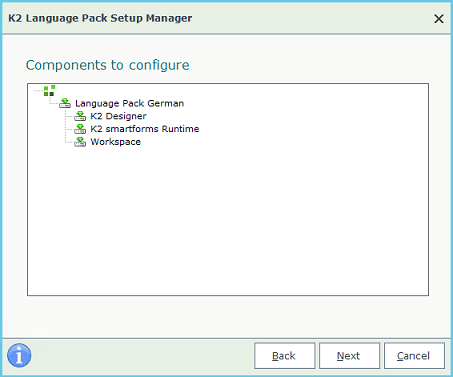Click the Components to configure heading
Image resolution: width=453 pixels, height=377 pixels.
tap(107, 65)
